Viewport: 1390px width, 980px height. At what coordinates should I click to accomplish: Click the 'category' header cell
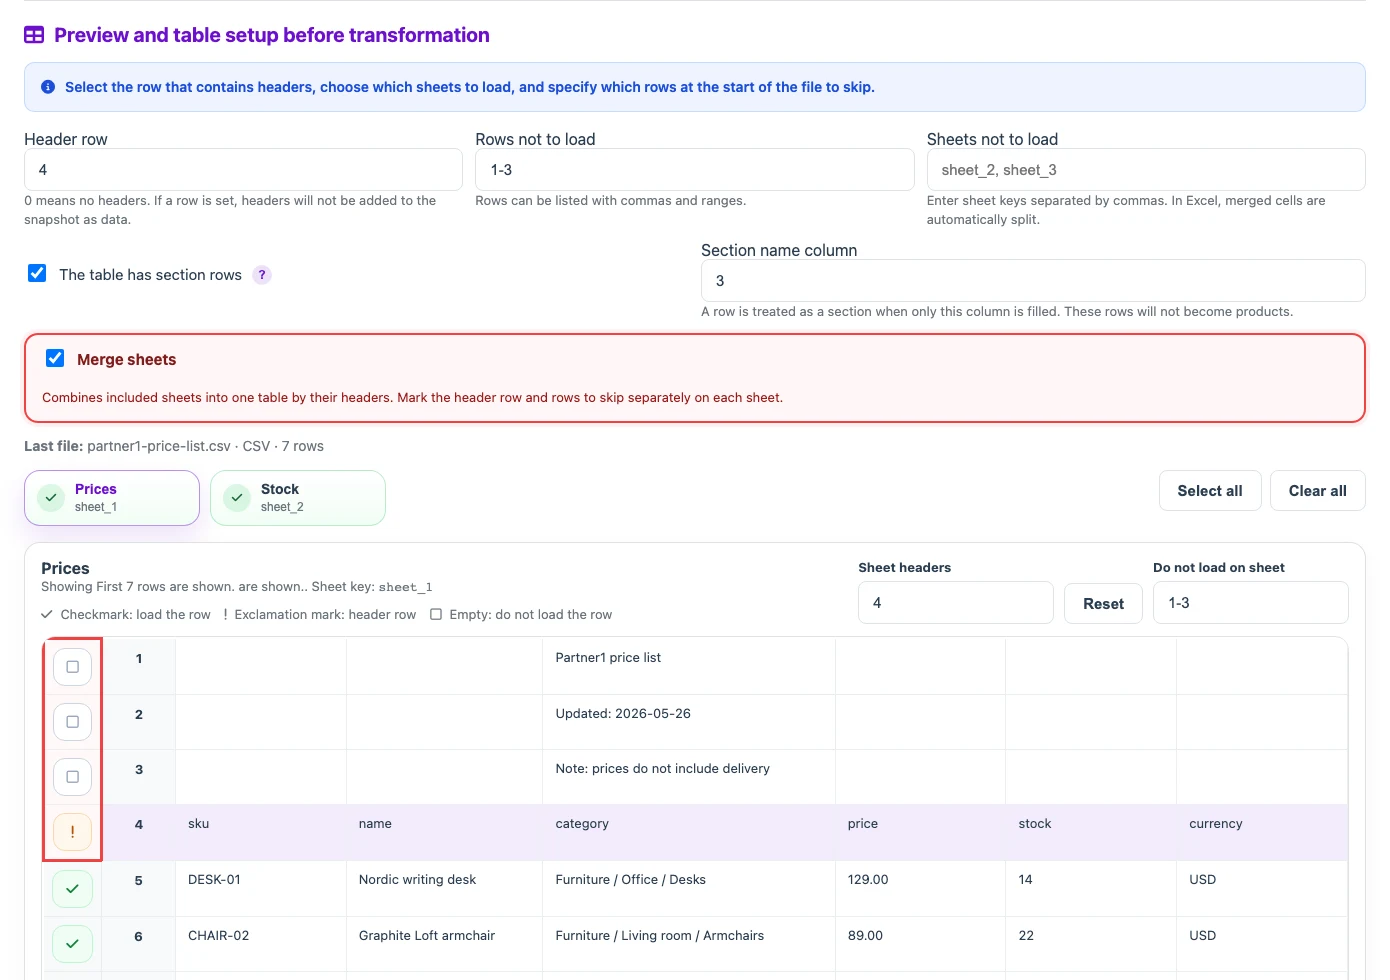(x=689, y=832)
